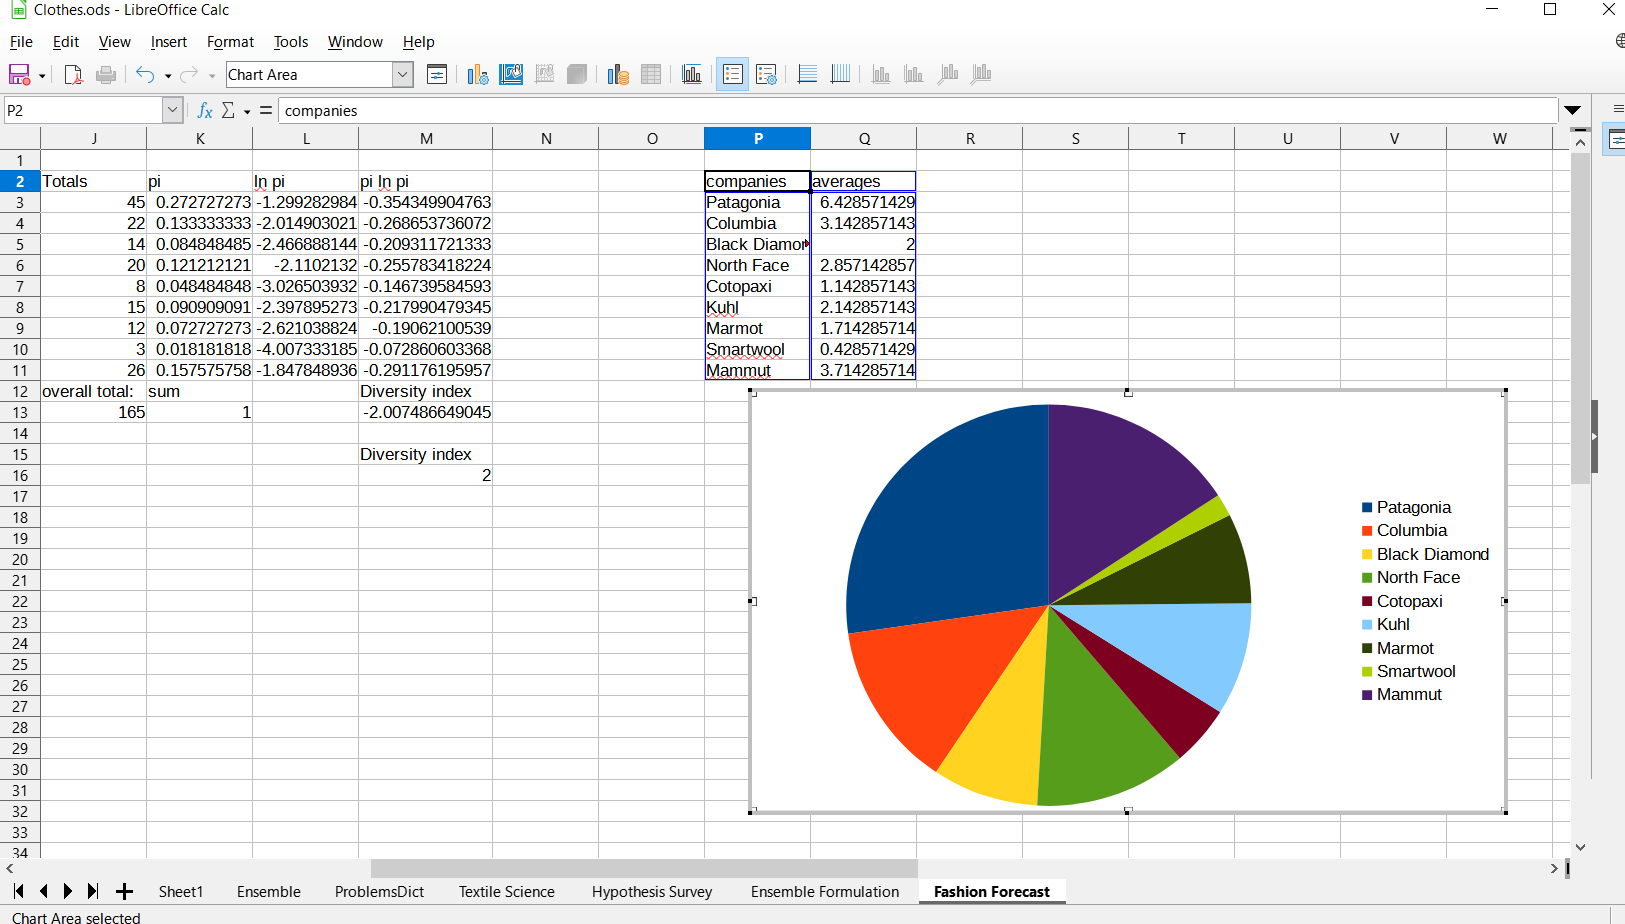The width and height of the screenshot is (1625, 924).
Task: Open the Legend settings icon
Action: 767,75
